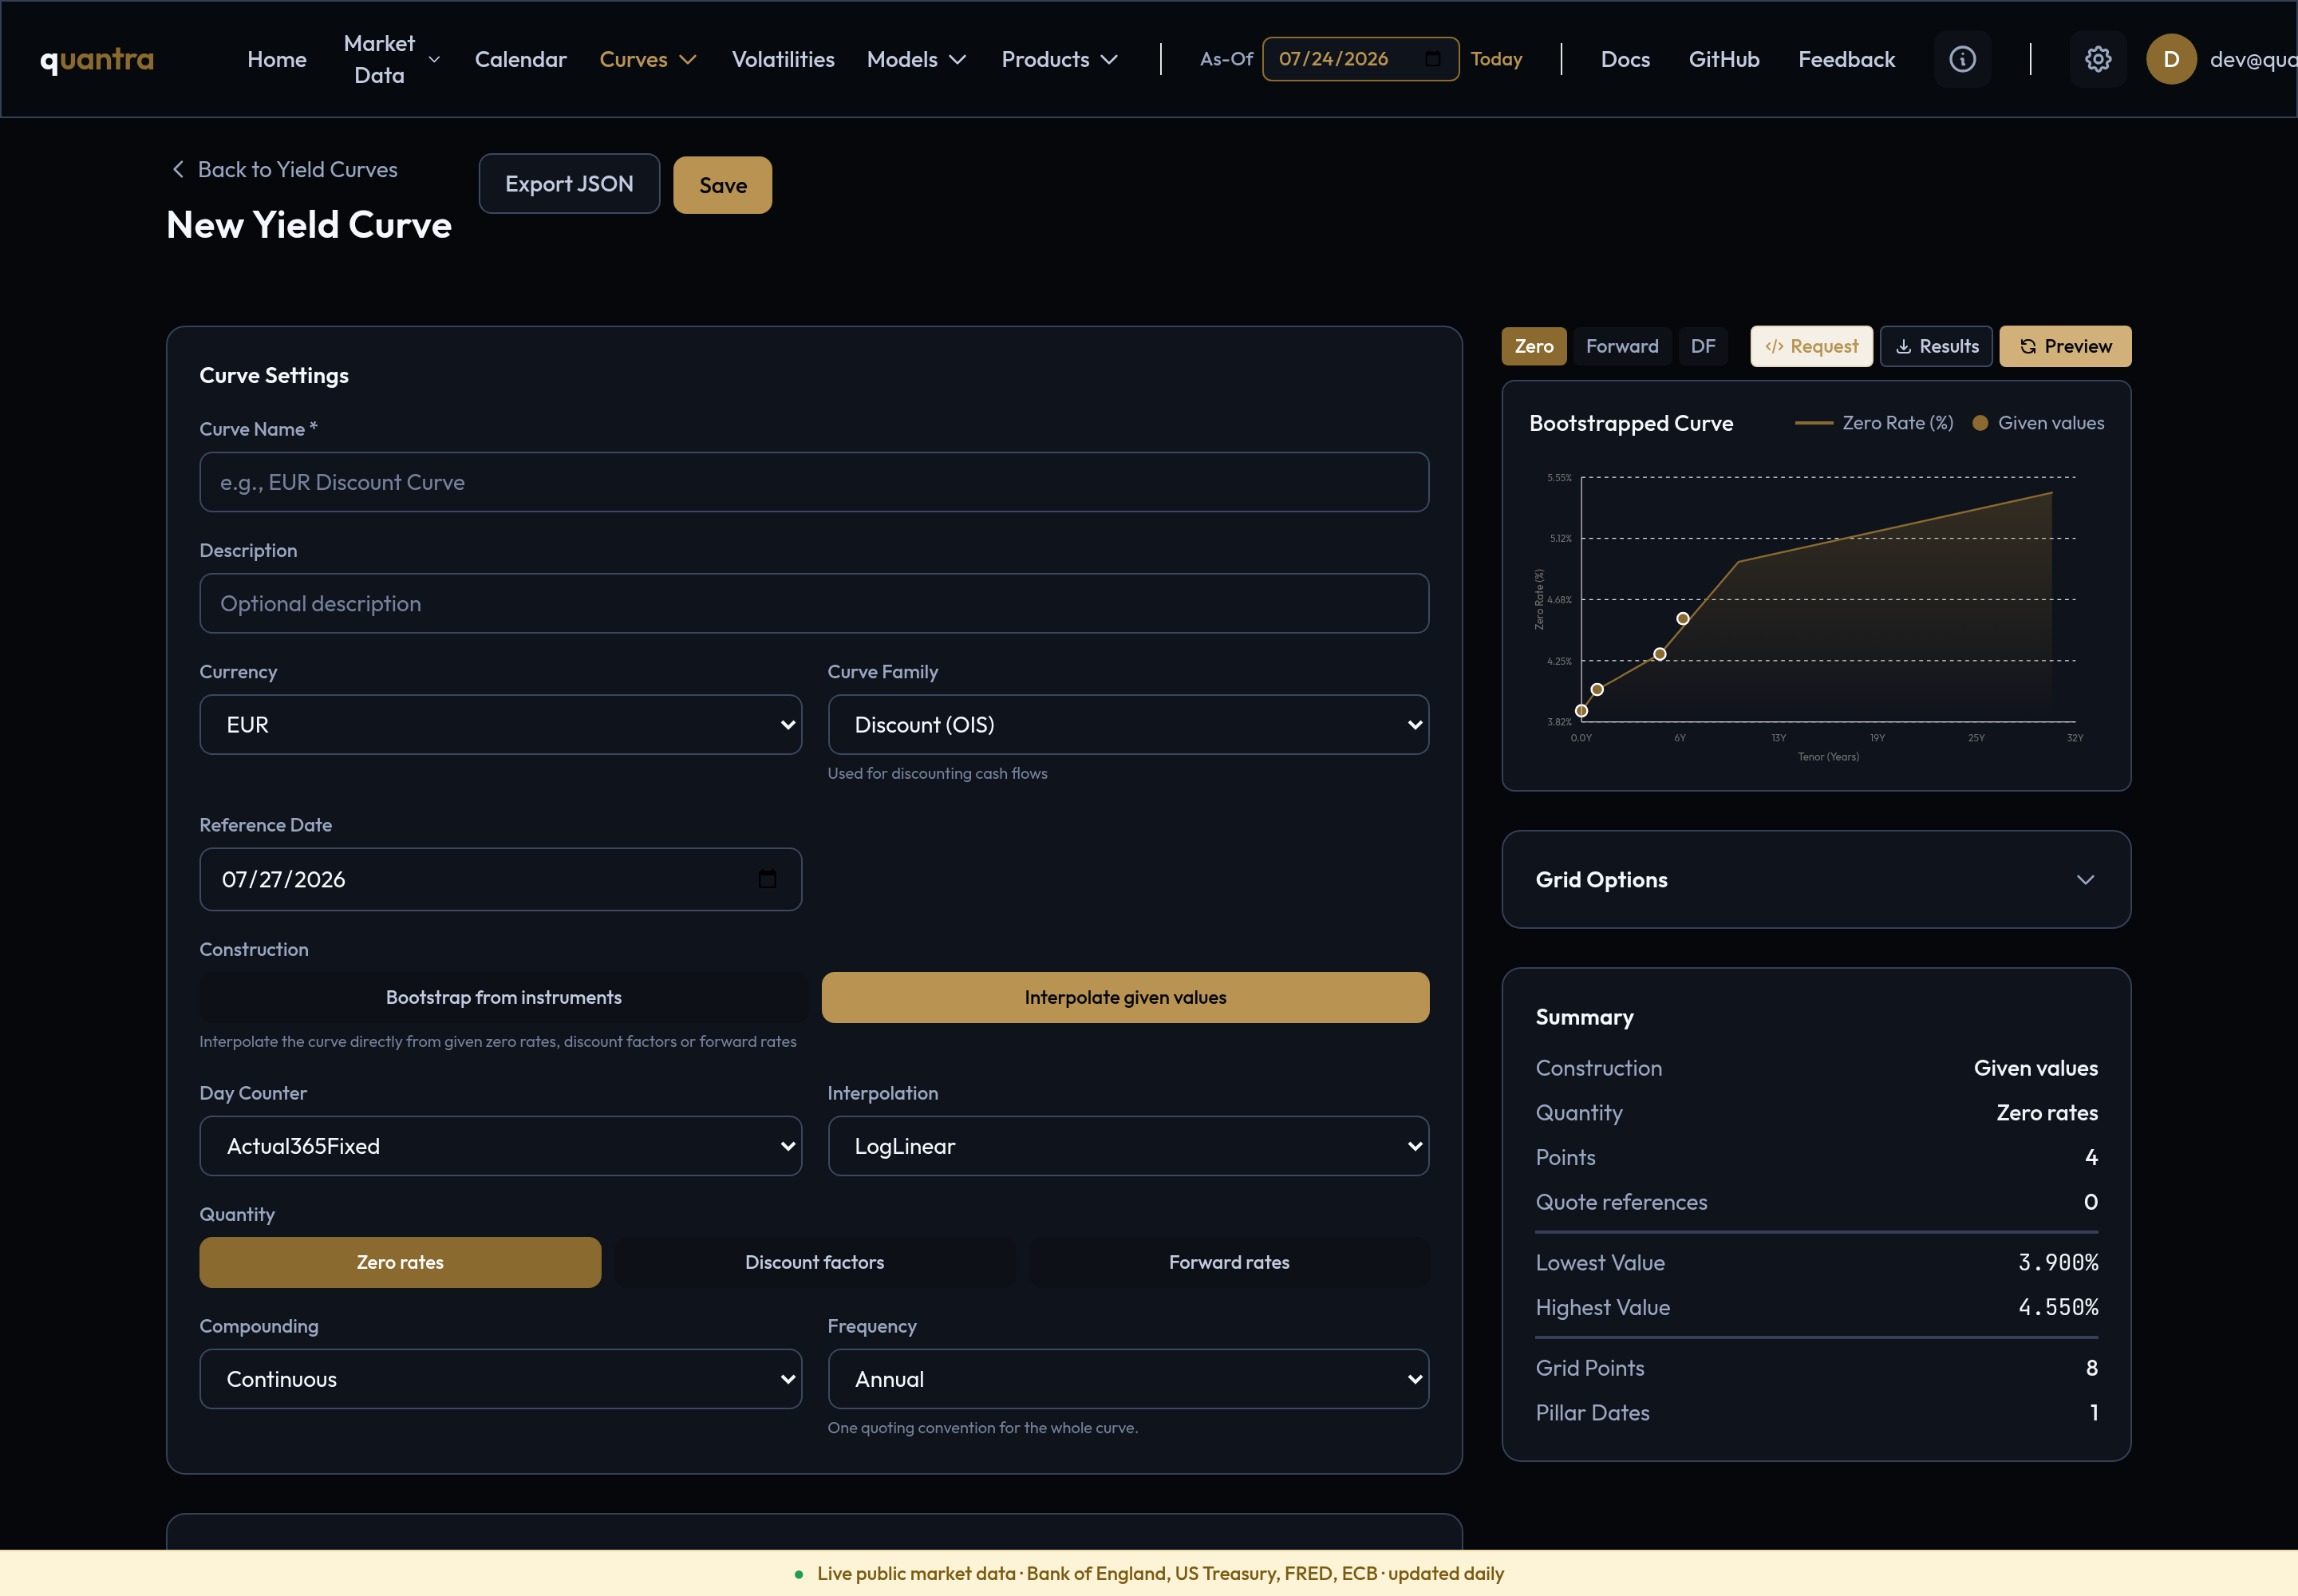Screen dimensions: 2298x1596
Task: Click the Export JSON button
Action: (x=569, y=184)
